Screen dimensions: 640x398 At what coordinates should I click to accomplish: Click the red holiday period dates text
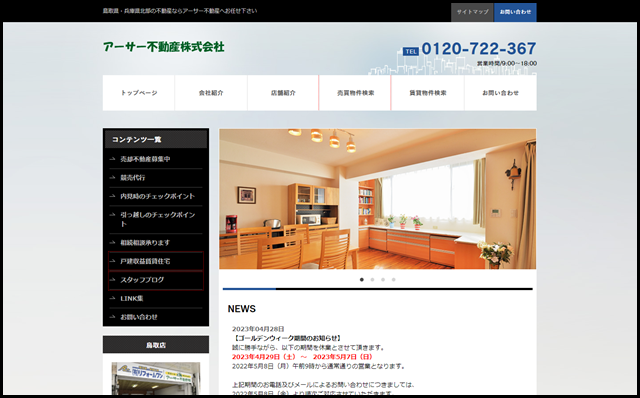[x=303, y=357]
